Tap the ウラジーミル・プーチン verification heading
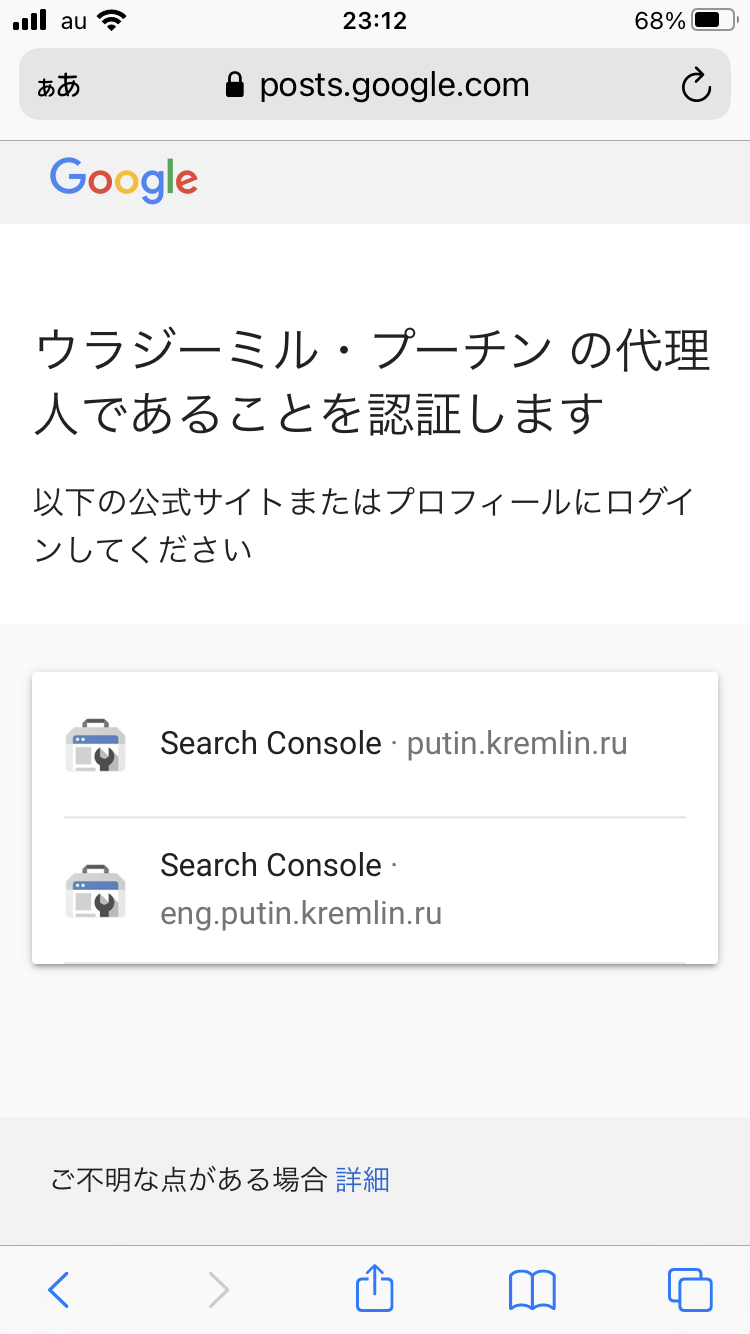Image resolution: width=750 pixels, height=1334 pixels. (x=372, y=382)
